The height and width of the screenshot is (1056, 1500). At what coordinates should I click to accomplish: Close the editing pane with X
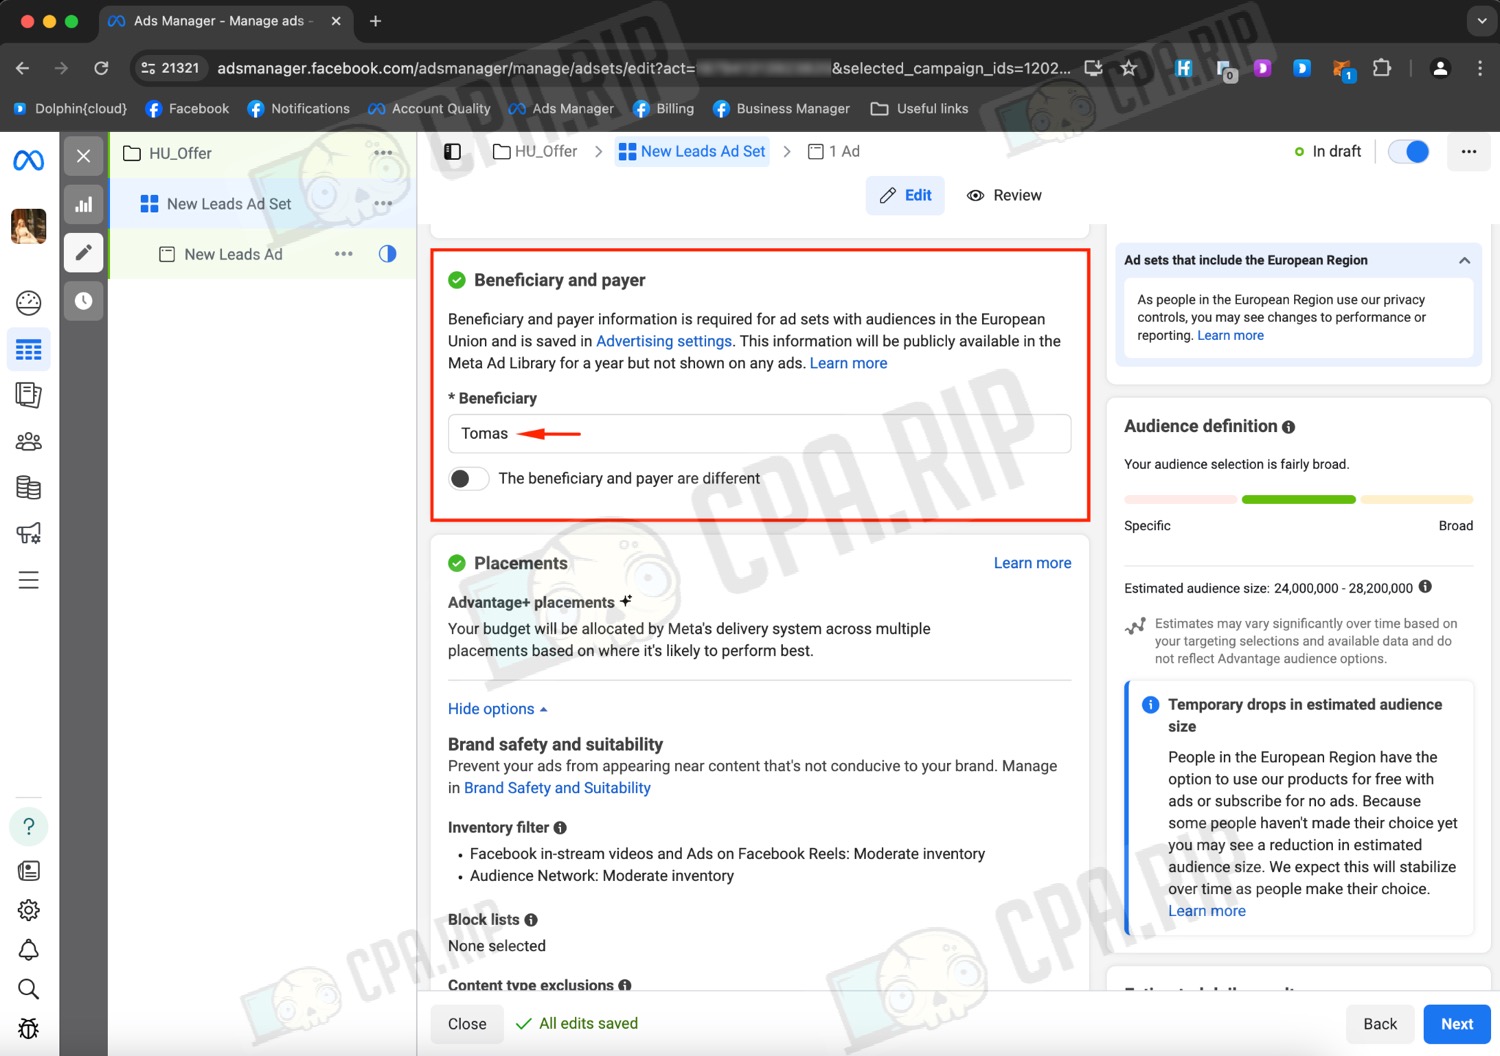[x=84, y=156]
